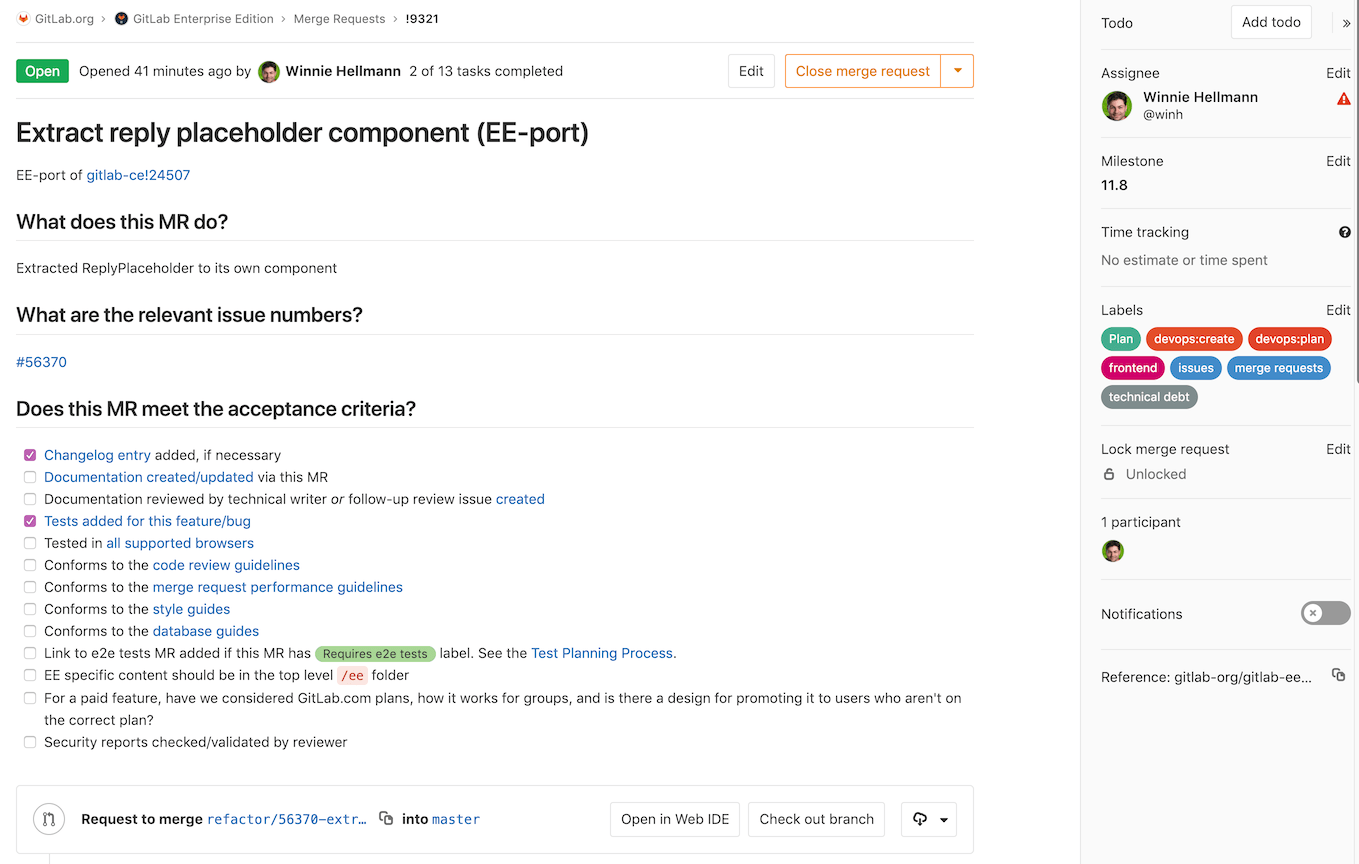The height and width of the screenshot is (864, 1359).
Task: Check the Link to e2e tests MR checkbox
Action: pos(30,653)
